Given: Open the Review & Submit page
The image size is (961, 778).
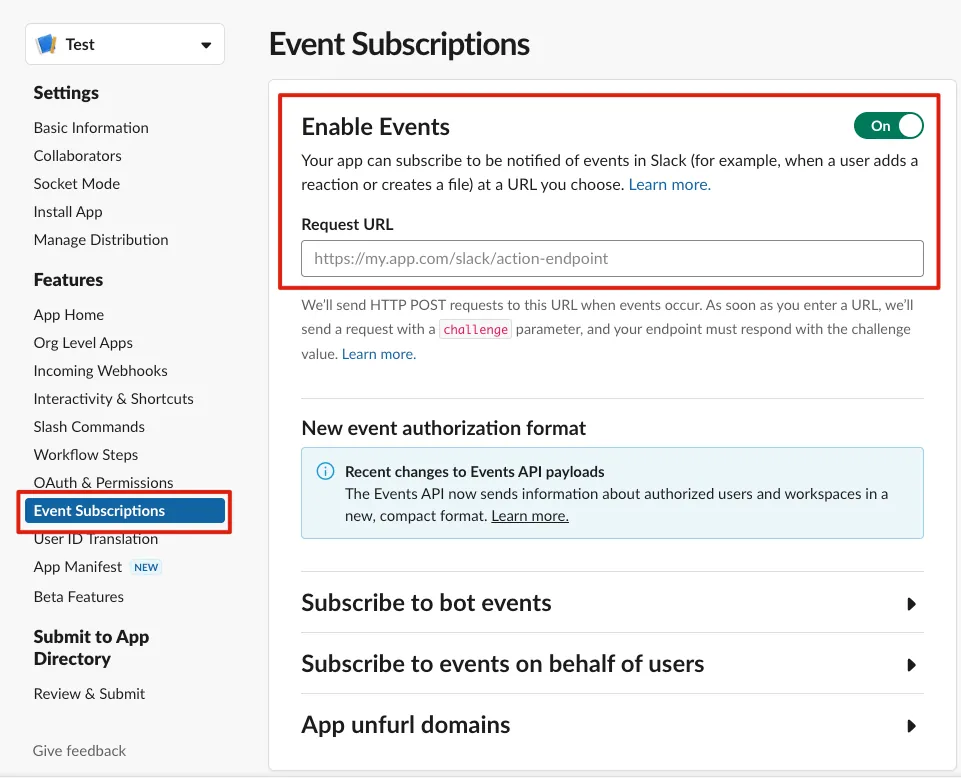Looking at the screenshot, I should [x=89, y=694].
